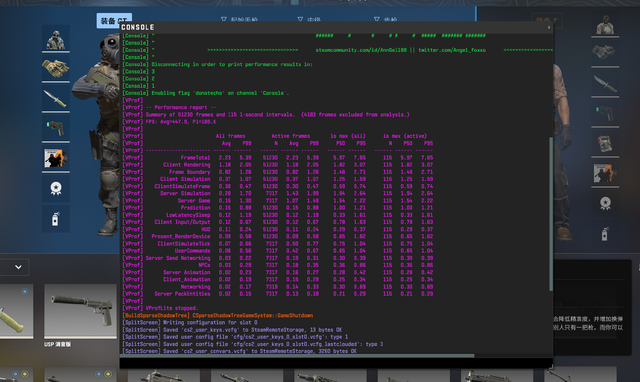Image resolution: width=640 pixels, height=382 pixels.
Task: Open the CT music kit slot
Action: (56, 158)
